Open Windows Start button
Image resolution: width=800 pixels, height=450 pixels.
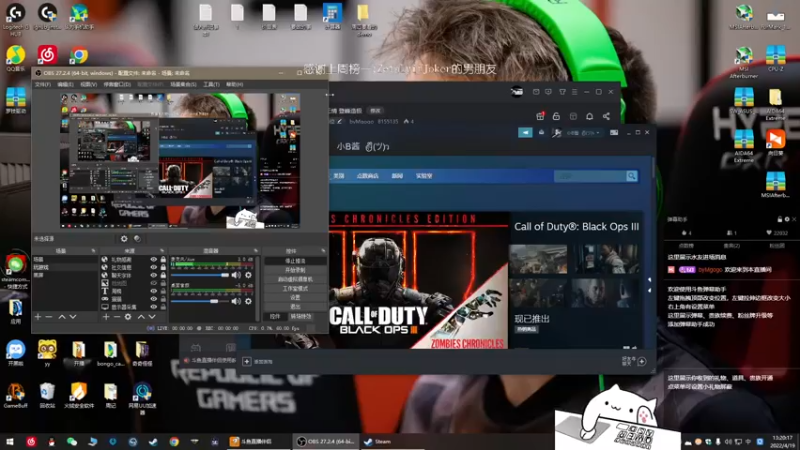(x=10, y=441)
